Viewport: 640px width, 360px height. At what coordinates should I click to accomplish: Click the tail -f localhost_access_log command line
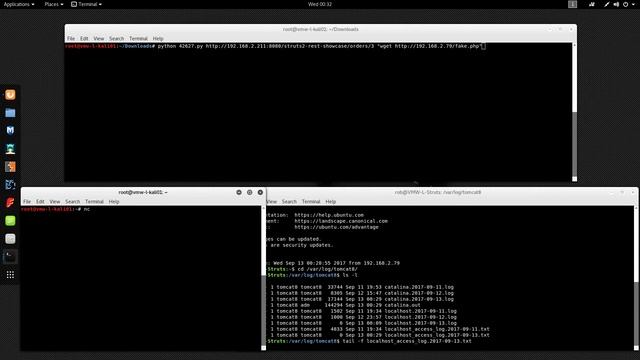(x=407, y=341)
